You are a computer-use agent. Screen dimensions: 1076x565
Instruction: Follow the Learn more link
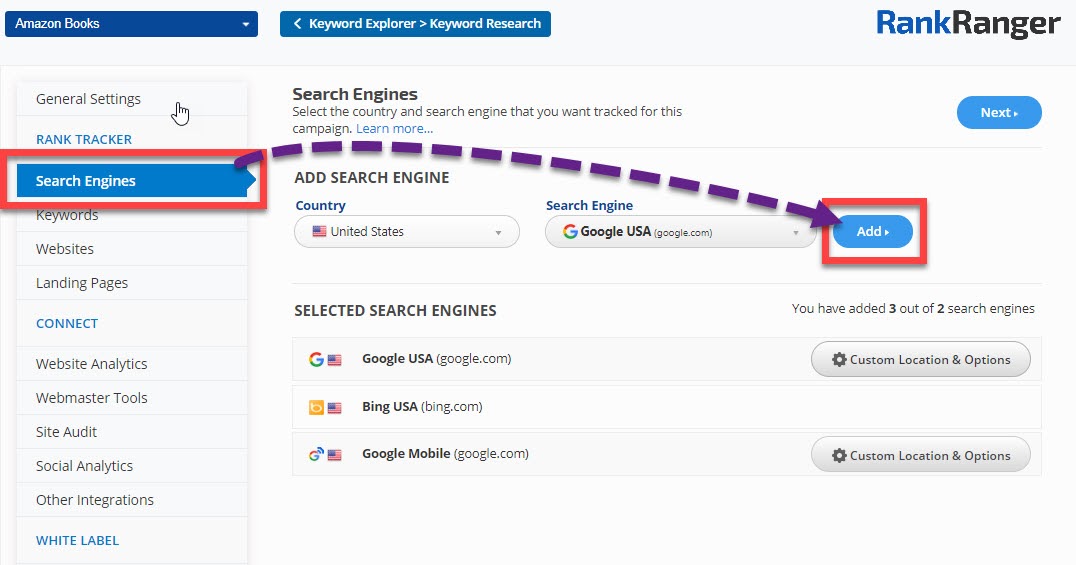(394, 129)
